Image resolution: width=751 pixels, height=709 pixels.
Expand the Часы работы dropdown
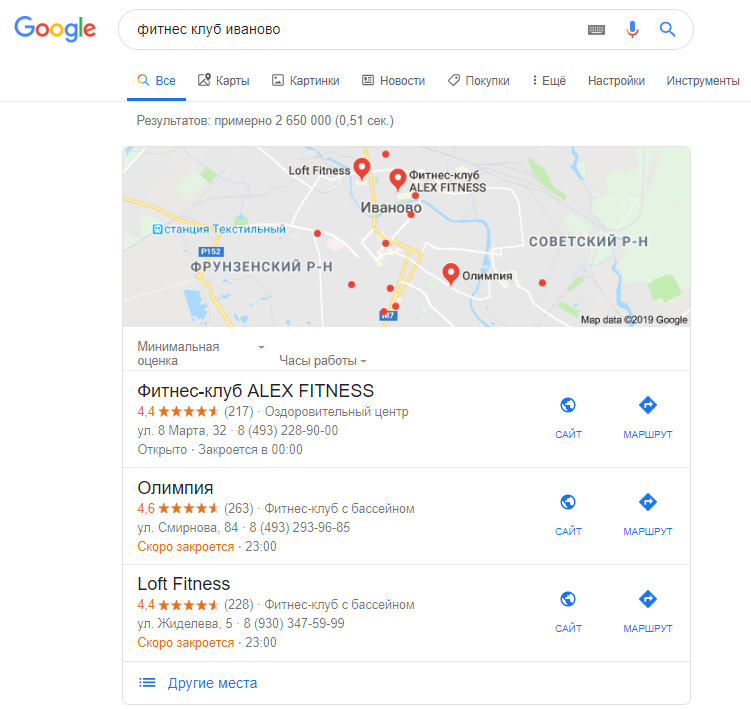tap(323, 361)
